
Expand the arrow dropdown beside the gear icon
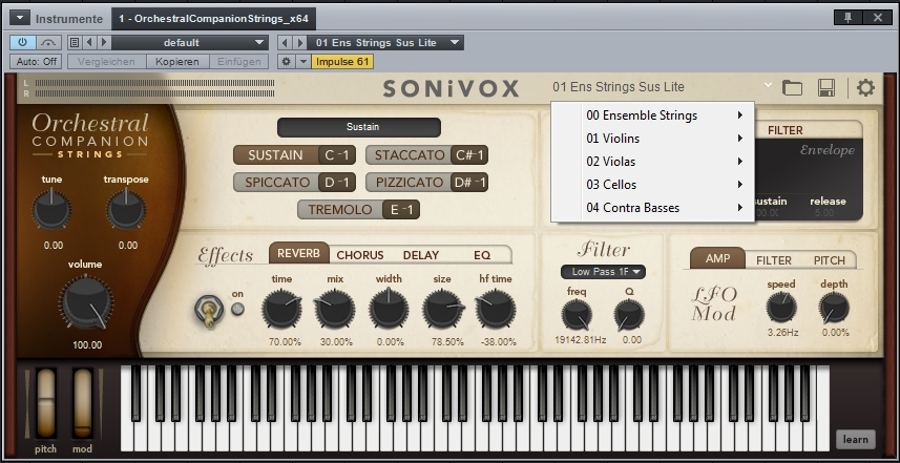tap(303, 61)
